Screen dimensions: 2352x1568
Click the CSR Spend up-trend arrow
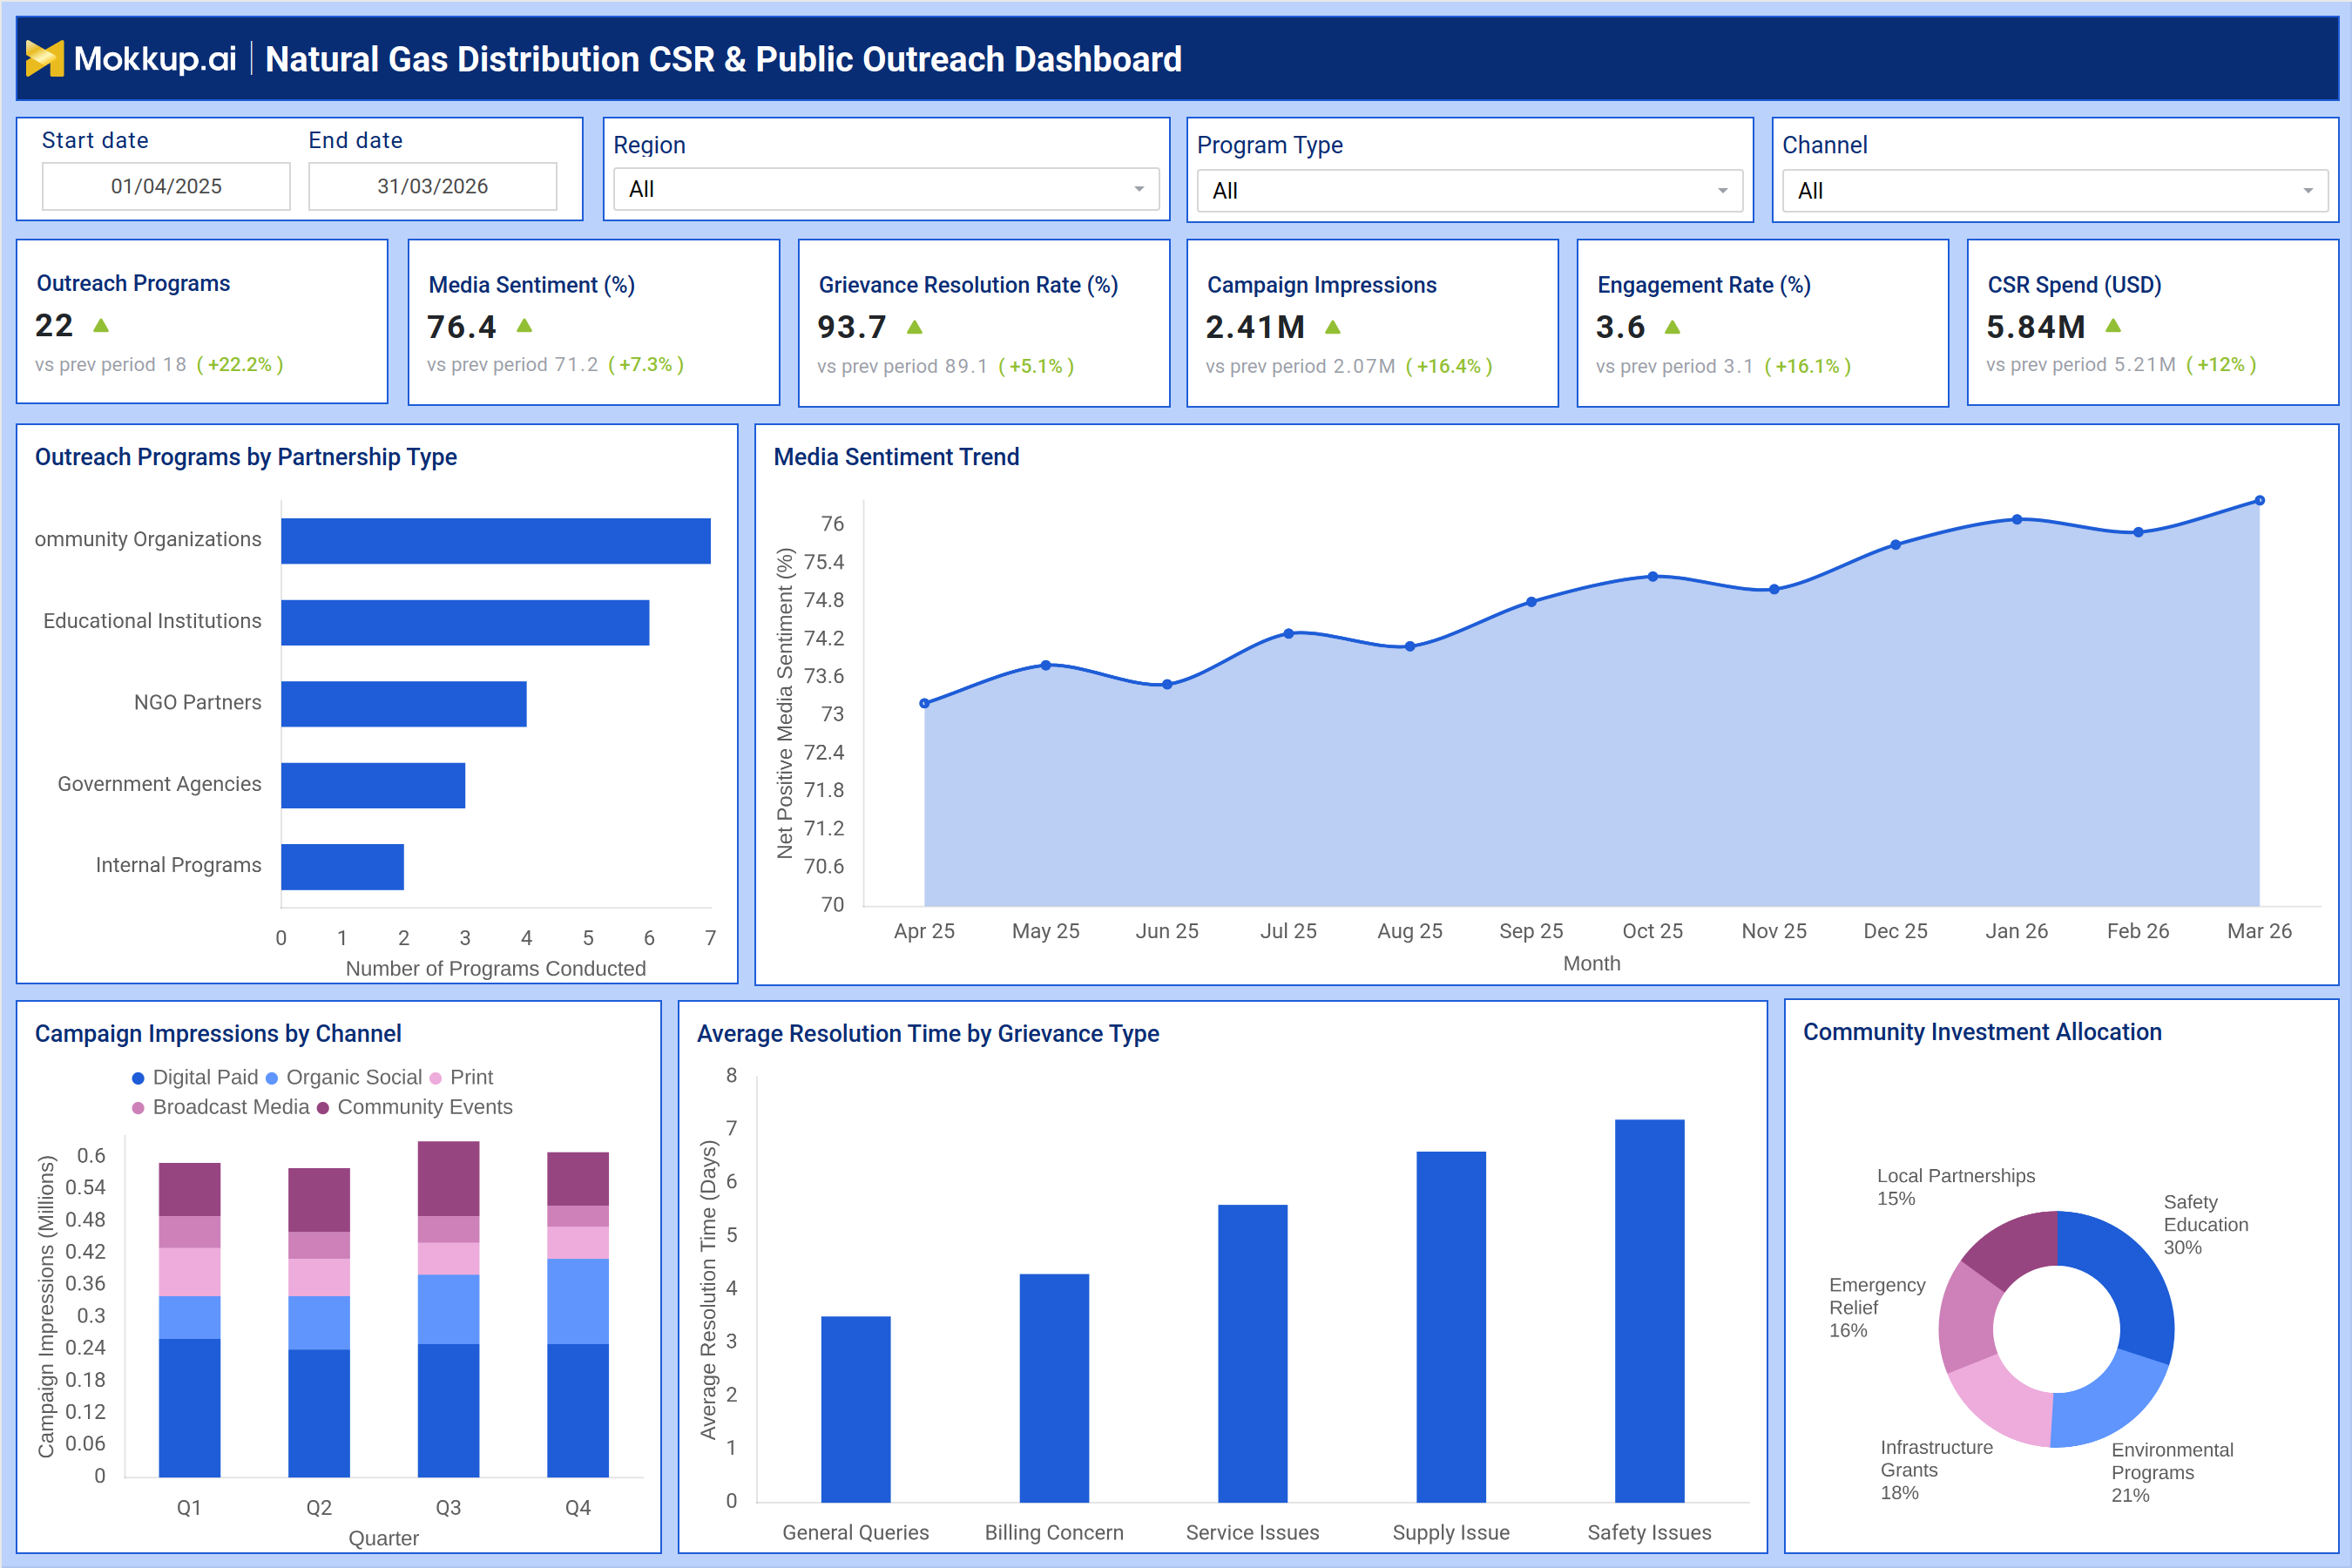click(x=2113, y=326)
